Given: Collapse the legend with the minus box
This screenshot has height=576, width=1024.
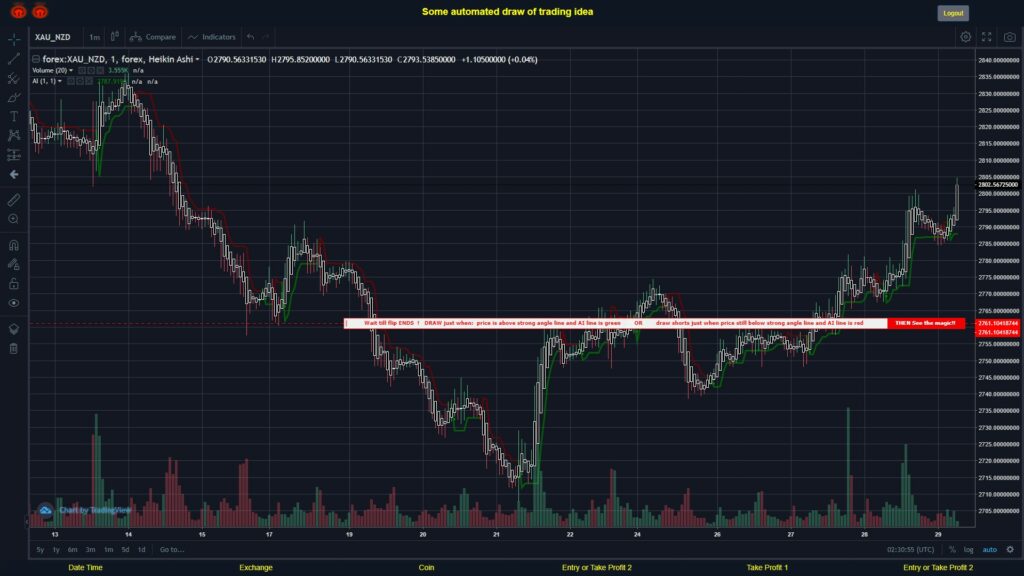Looking at the screenshot, I should (x=36, y=59).
